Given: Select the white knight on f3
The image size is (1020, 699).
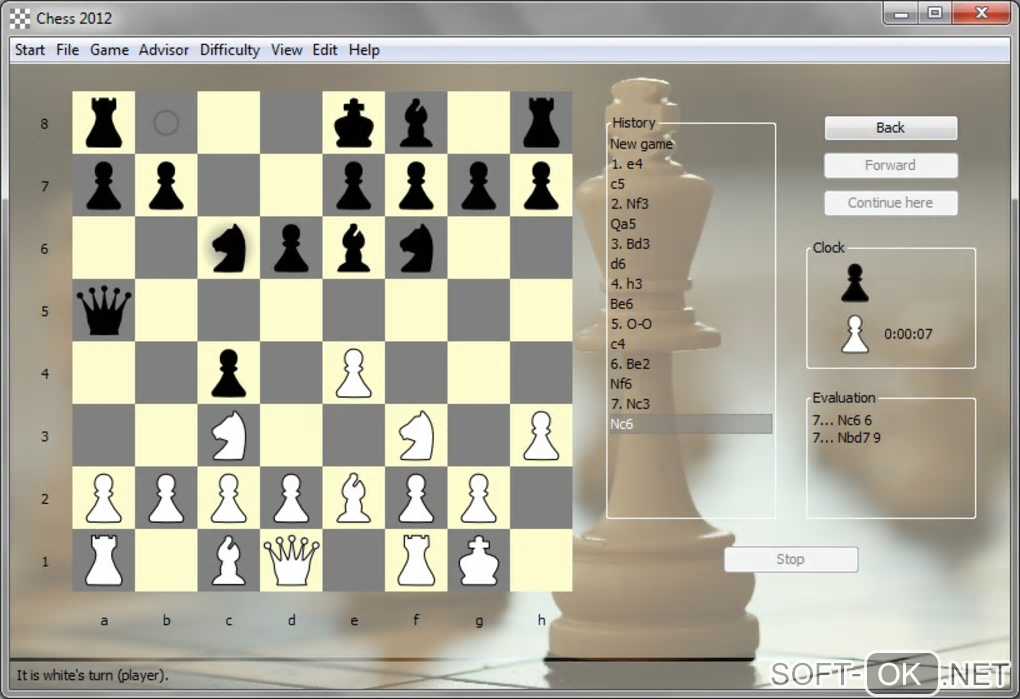Looking at the screenshot, I should pyautogui.click(x=416, y=435).
